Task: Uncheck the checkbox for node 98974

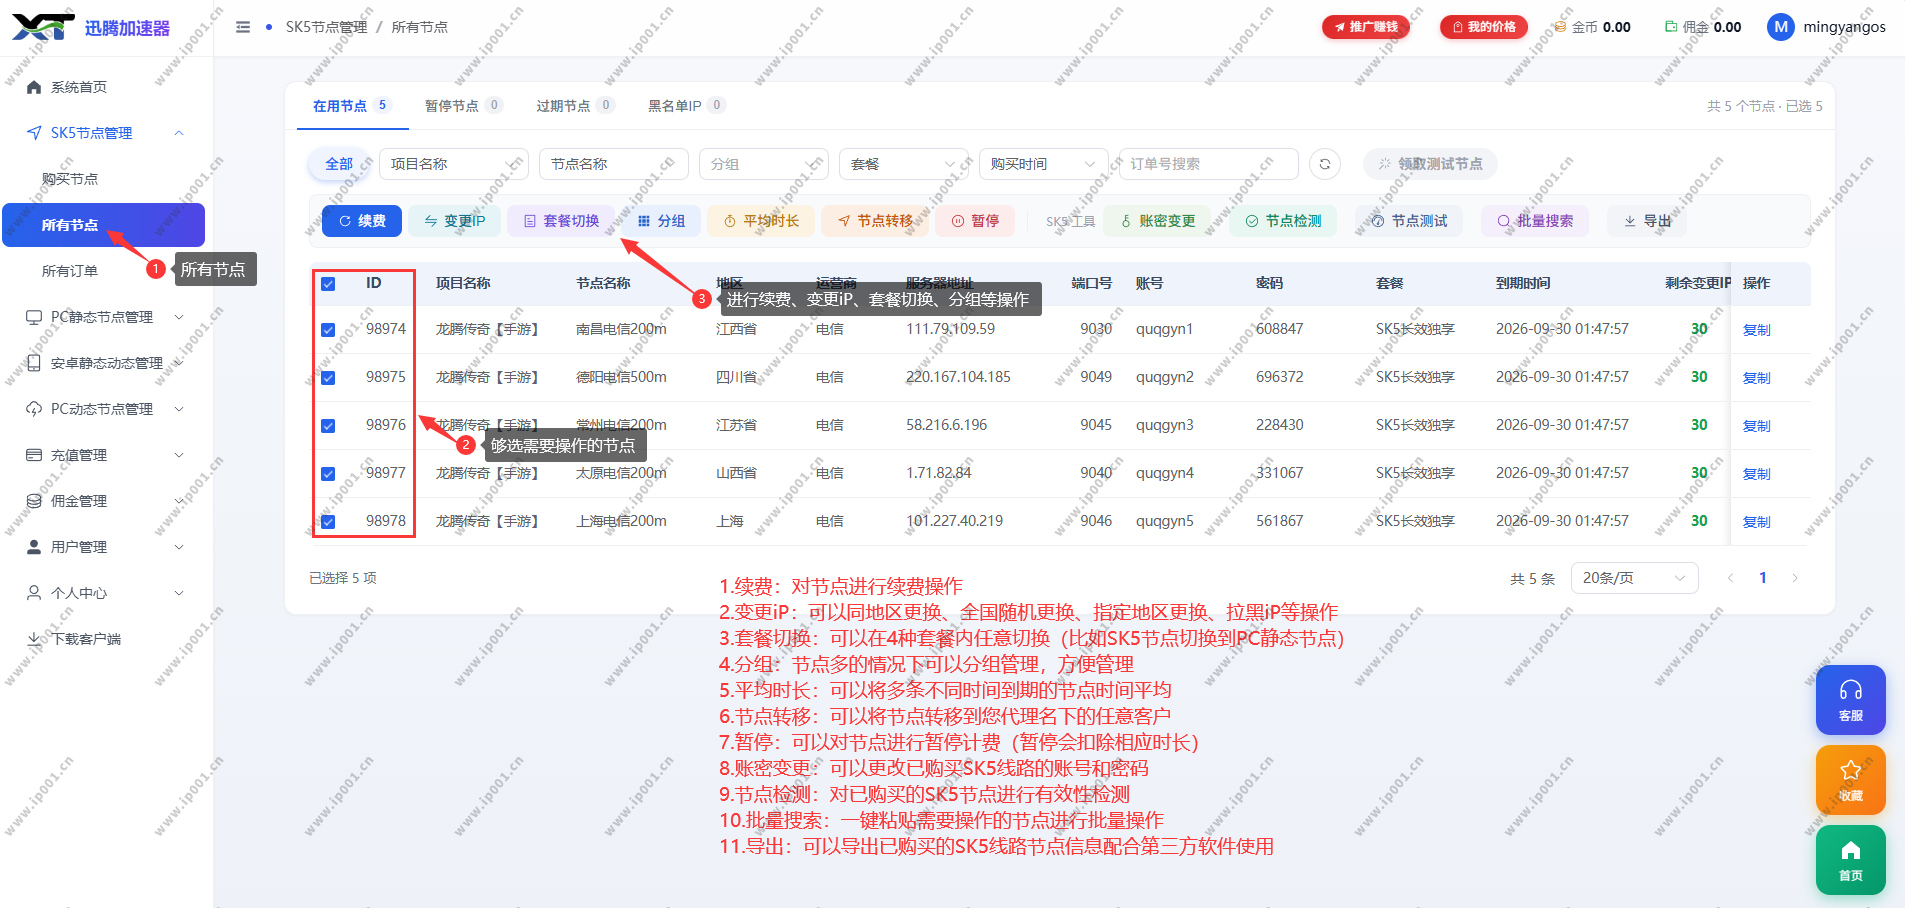Action: click(x=328, y=330)
